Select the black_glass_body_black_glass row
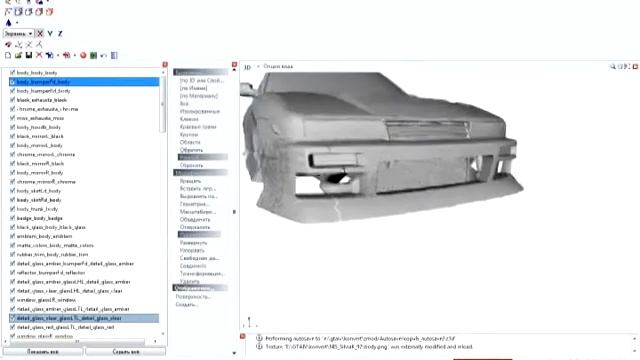 (x=84, y=227)
